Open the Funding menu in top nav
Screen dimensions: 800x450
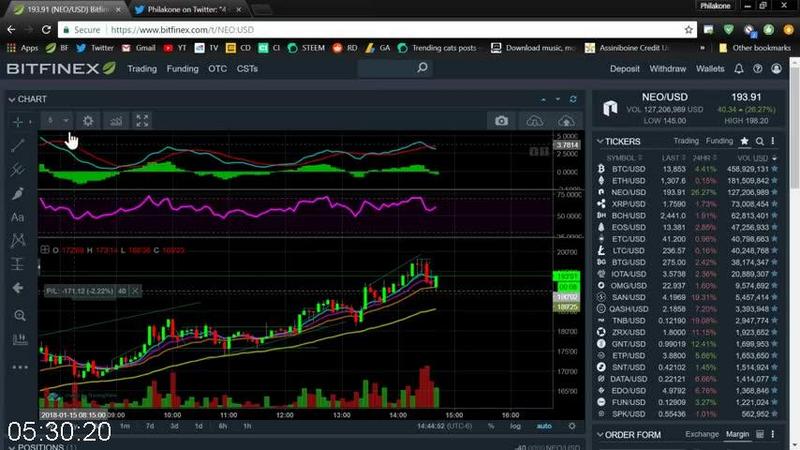point(182,68)
